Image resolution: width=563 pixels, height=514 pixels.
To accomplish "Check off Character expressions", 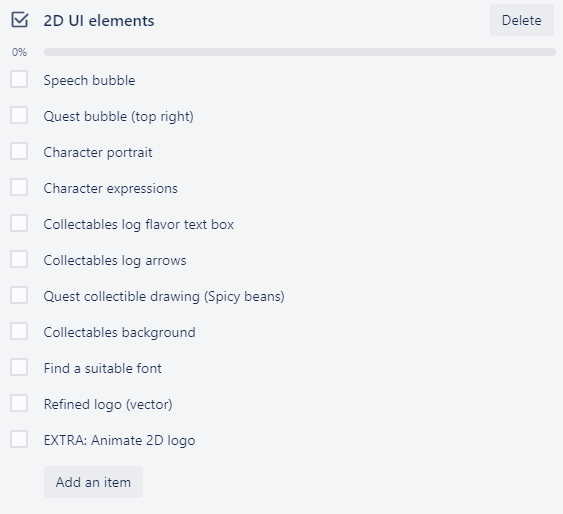I will click(x=19, y=187).
